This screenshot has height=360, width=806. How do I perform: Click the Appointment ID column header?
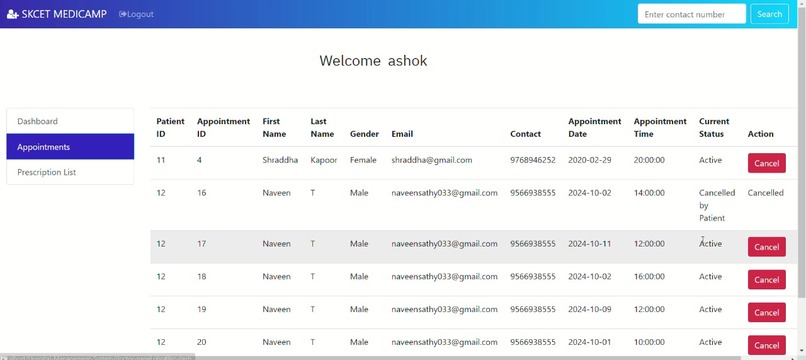click(x=224, y=128)
